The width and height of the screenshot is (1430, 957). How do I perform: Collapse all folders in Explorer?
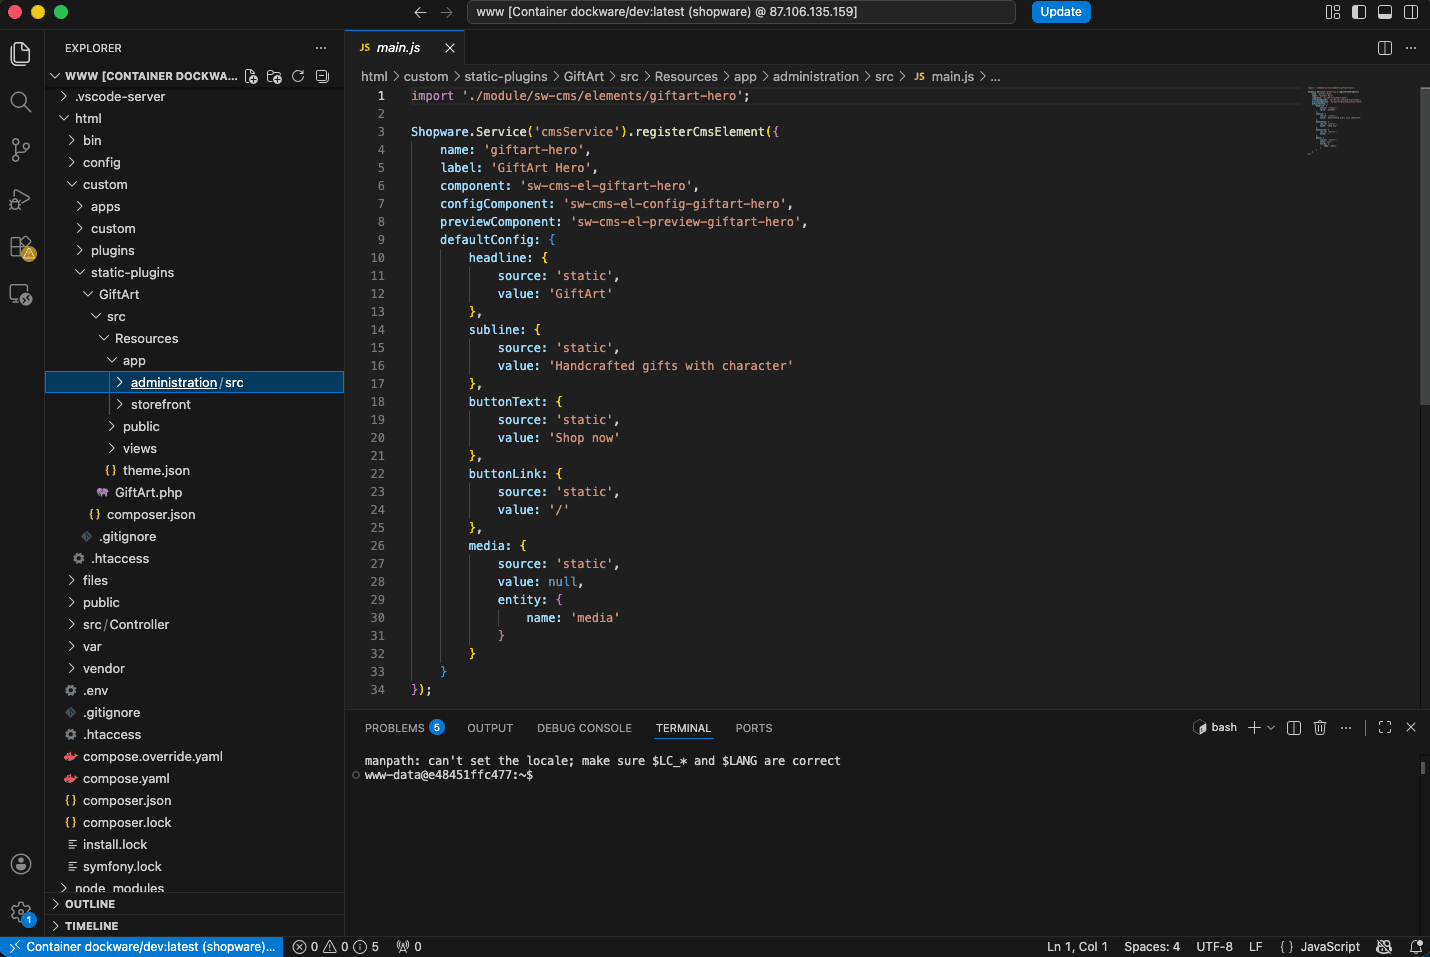[322, 76]
